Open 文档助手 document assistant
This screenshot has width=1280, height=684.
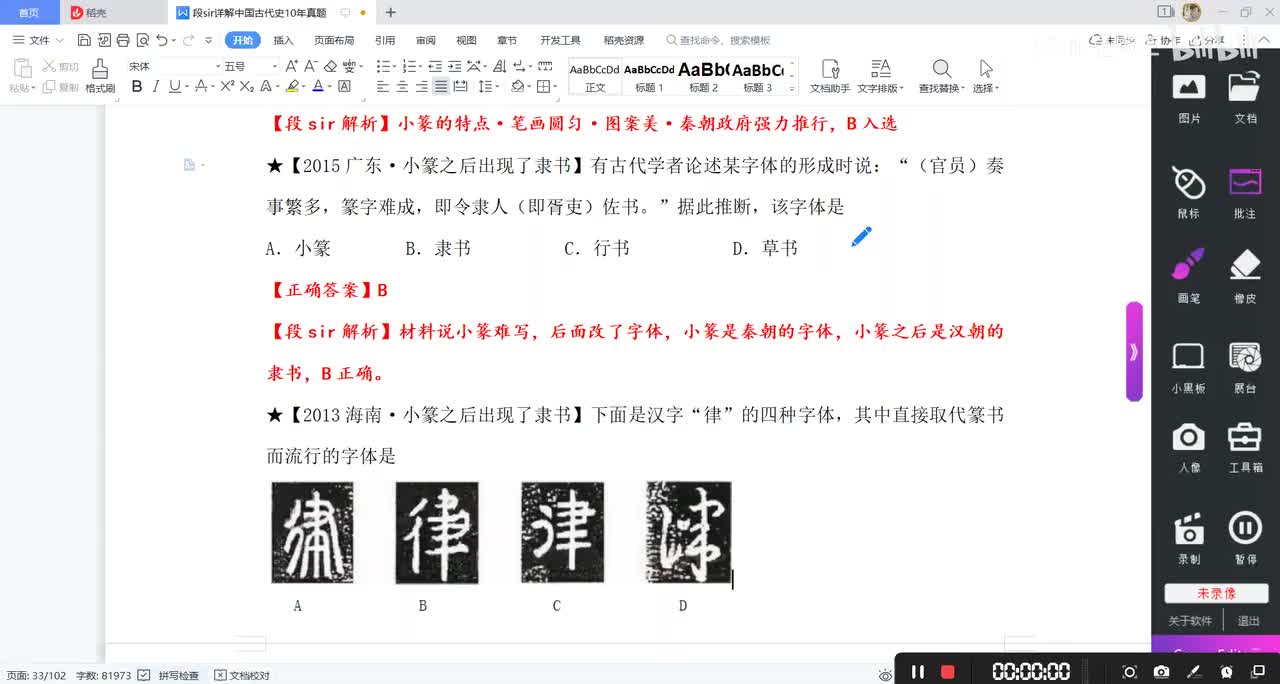pyautogui.click(x=829, y=76)
